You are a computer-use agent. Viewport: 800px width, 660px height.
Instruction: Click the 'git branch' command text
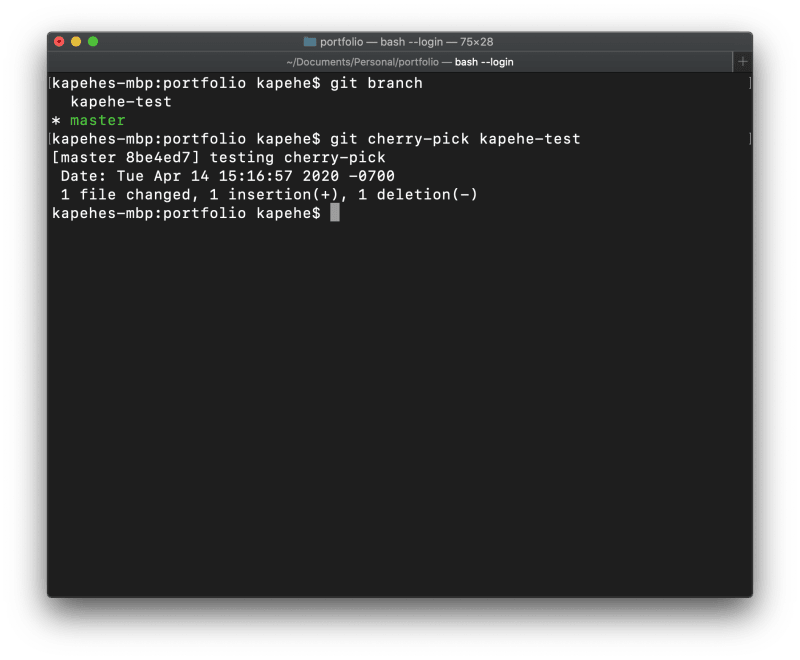[376, 83]
